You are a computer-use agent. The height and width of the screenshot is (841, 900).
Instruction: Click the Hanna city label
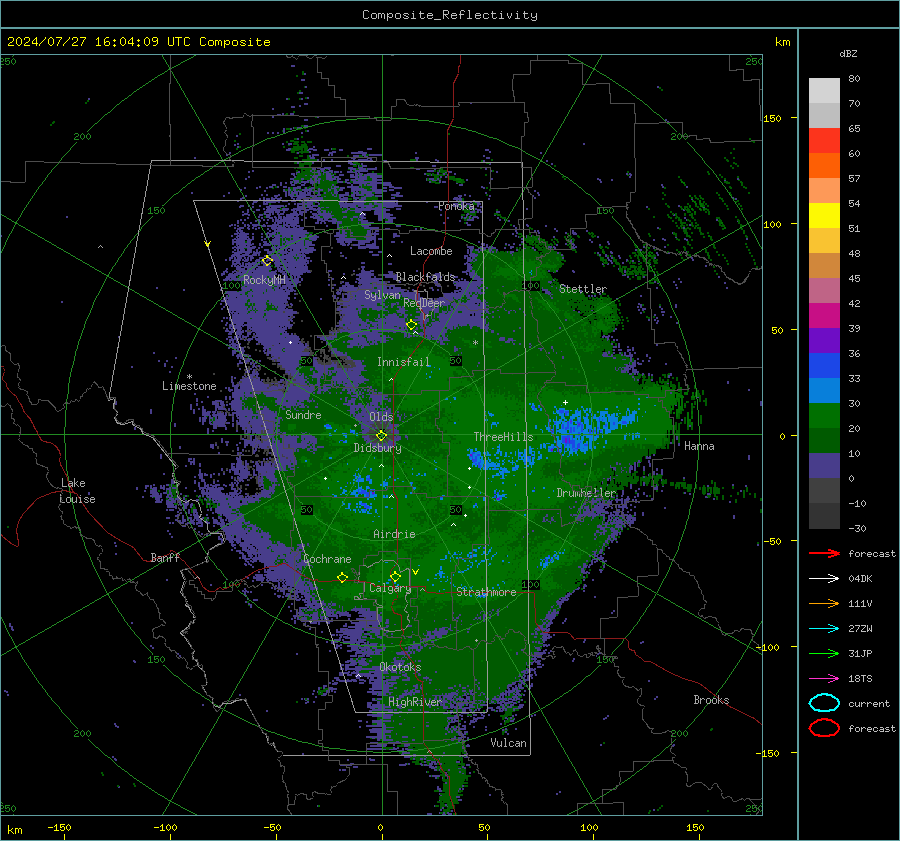699,446
